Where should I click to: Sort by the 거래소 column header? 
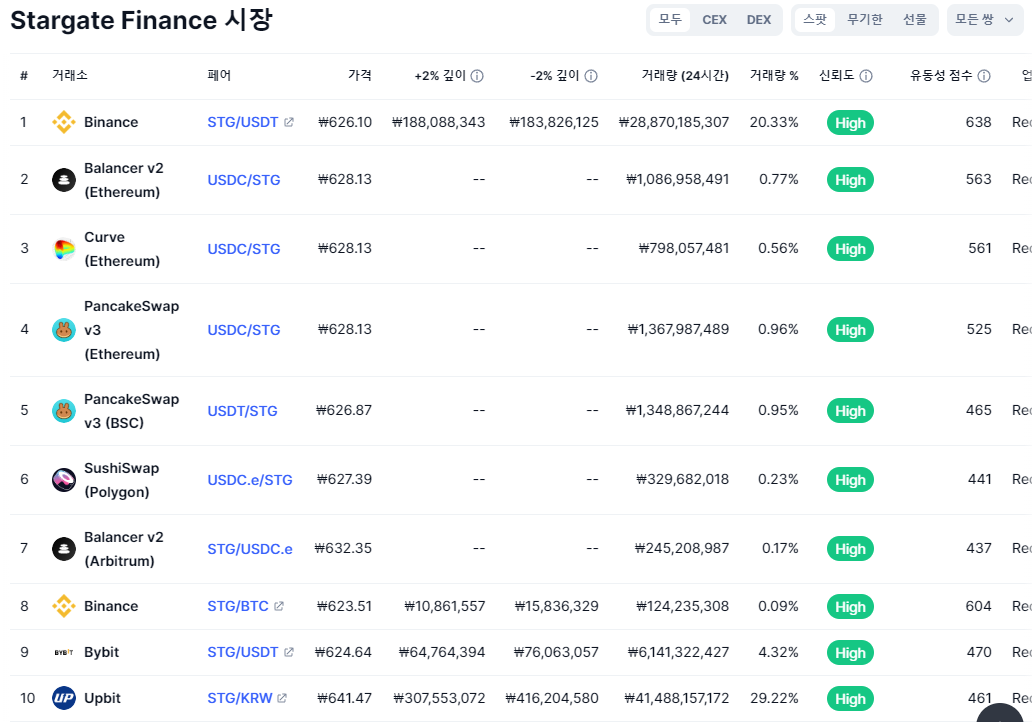pos(70,76)
